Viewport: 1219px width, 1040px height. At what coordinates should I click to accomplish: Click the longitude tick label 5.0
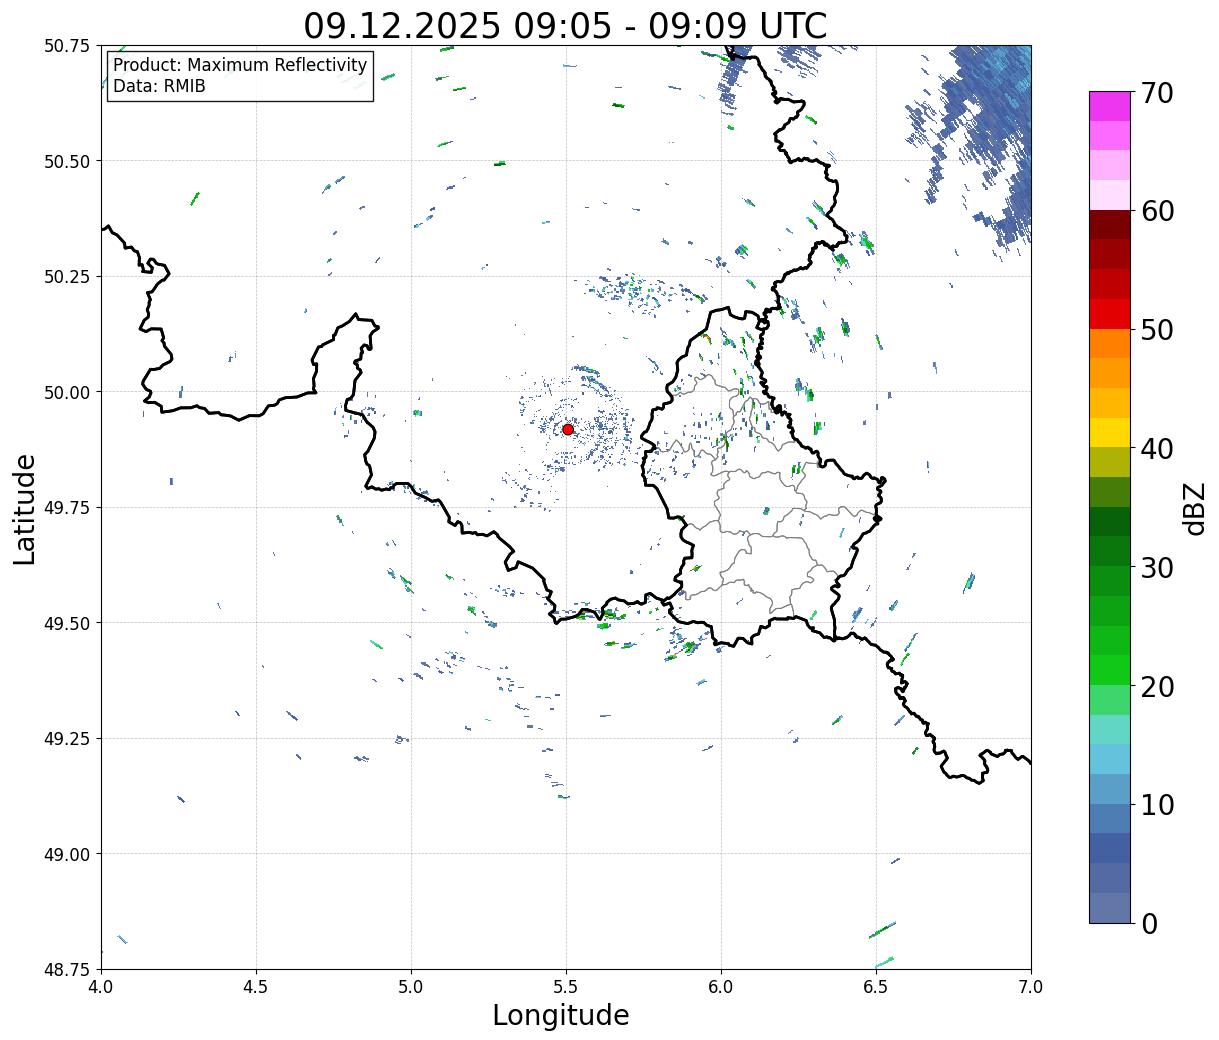(x=411, y=986)
